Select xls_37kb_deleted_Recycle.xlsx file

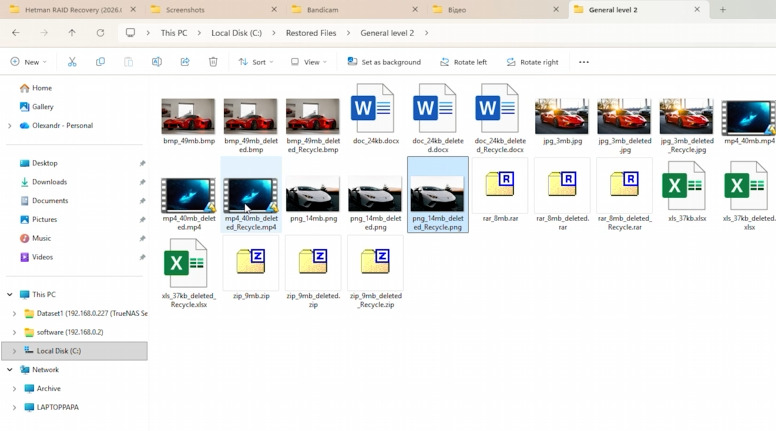tap(189, 272)
